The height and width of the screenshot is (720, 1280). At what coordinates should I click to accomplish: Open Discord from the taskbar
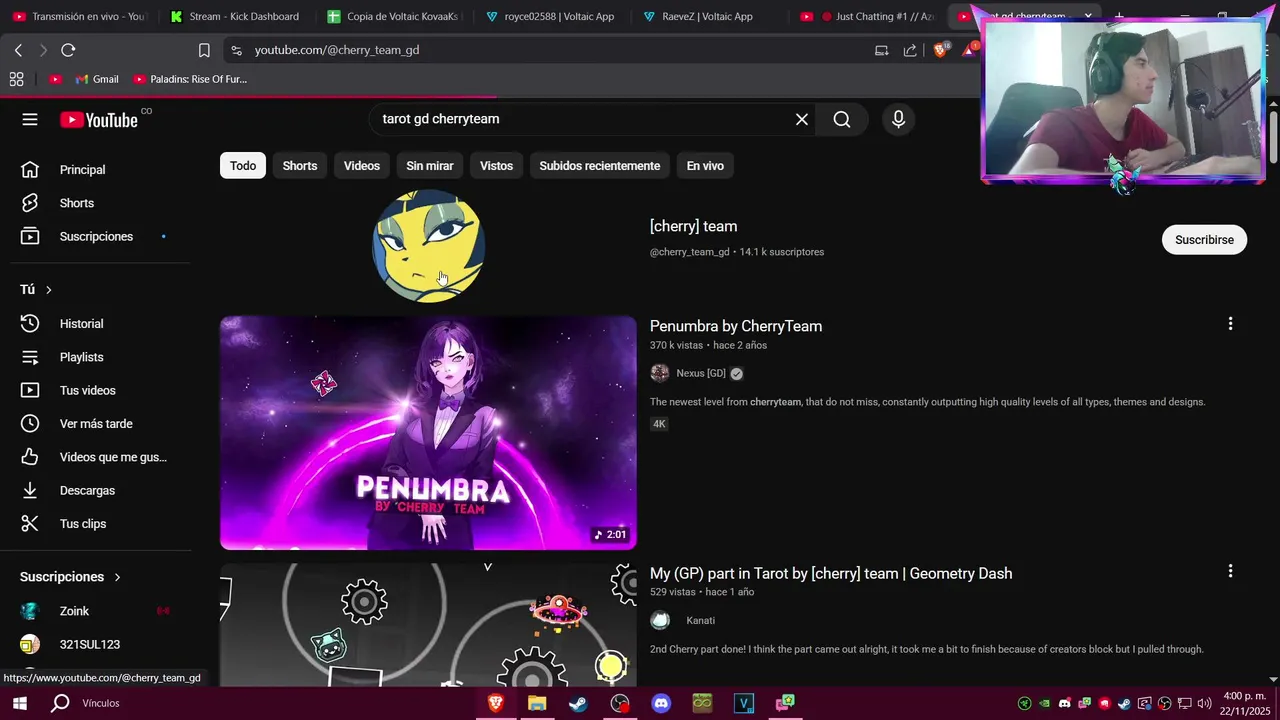coord(661,703)
